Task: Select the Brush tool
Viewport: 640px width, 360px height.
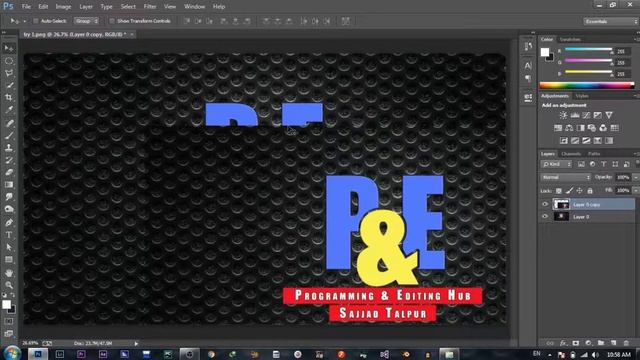Action: 9,135
